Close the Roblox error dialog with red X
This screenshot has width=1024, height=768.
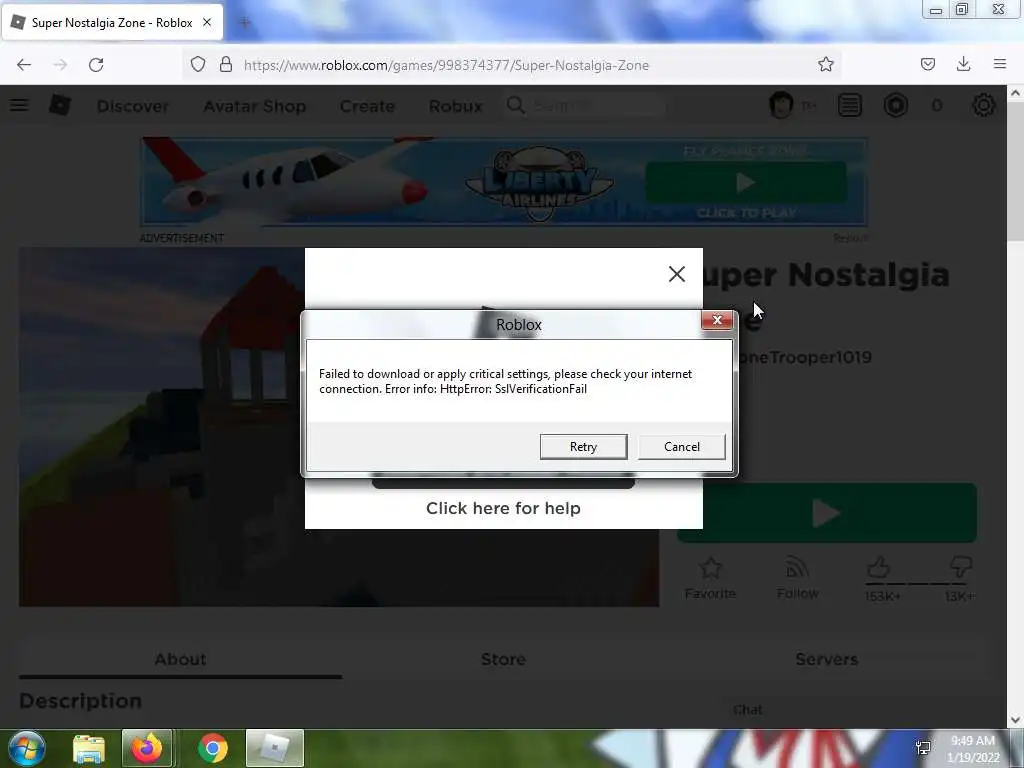(x=717, y=320)
